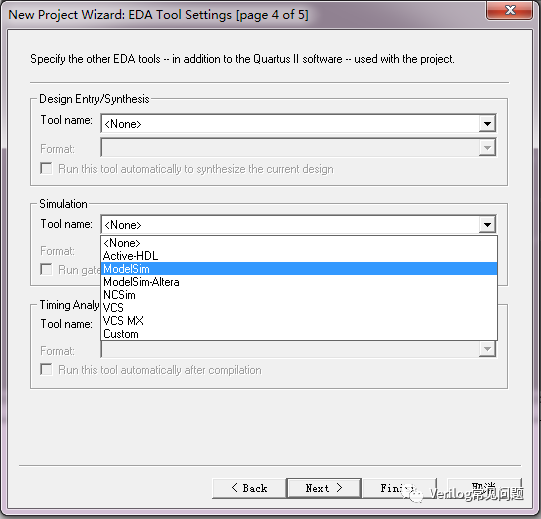Open Timing Analysis Format dropdown arrow

[487, 349]
